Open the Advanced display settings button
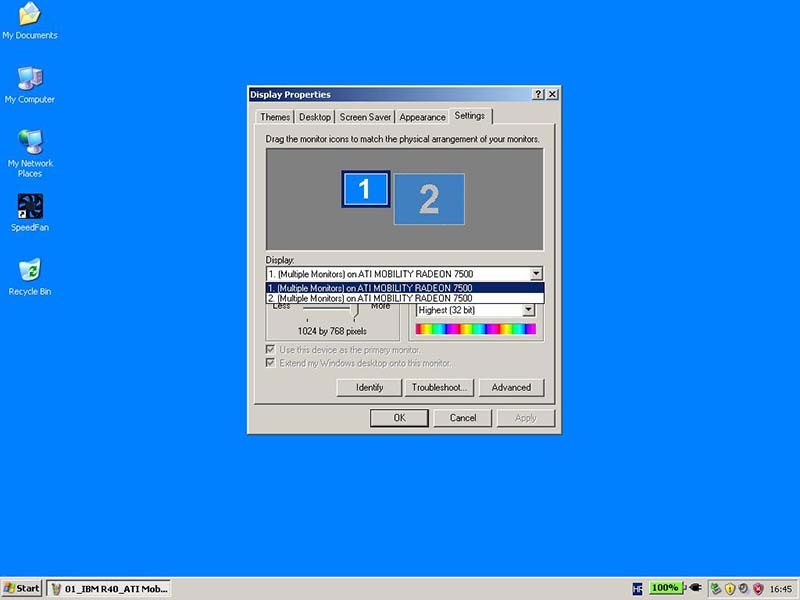Screen dimensions: 800x600 510,387
